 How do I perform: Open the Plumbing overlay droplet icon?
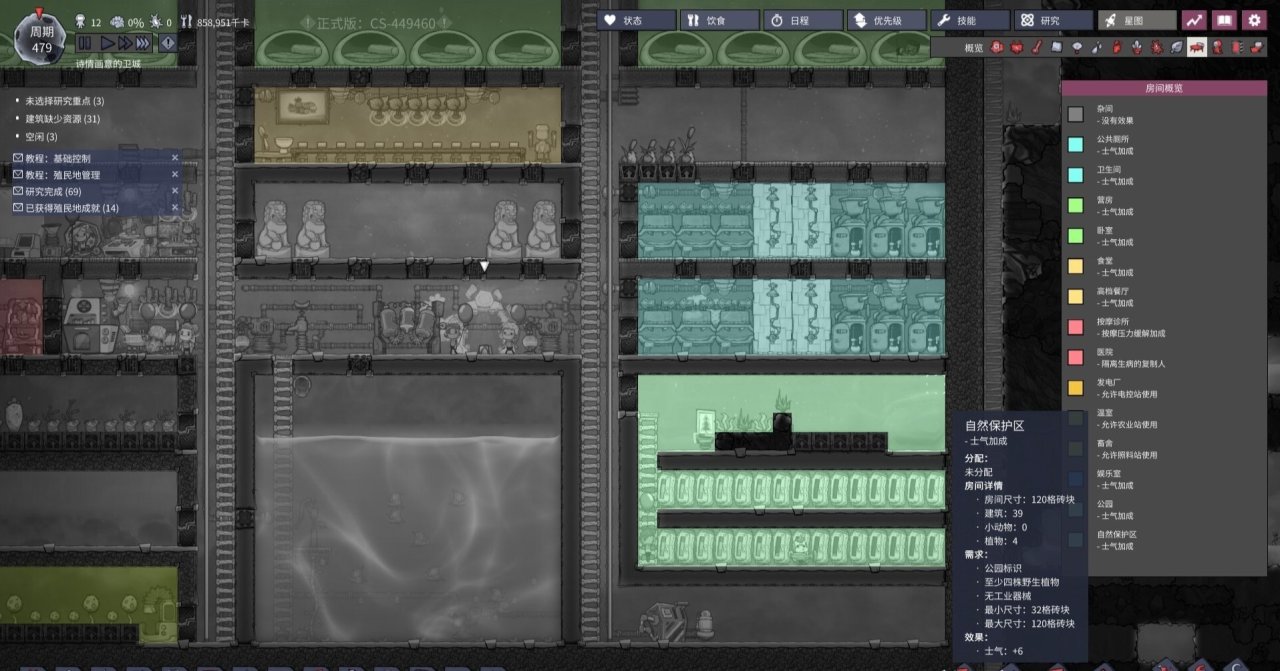1097,47
